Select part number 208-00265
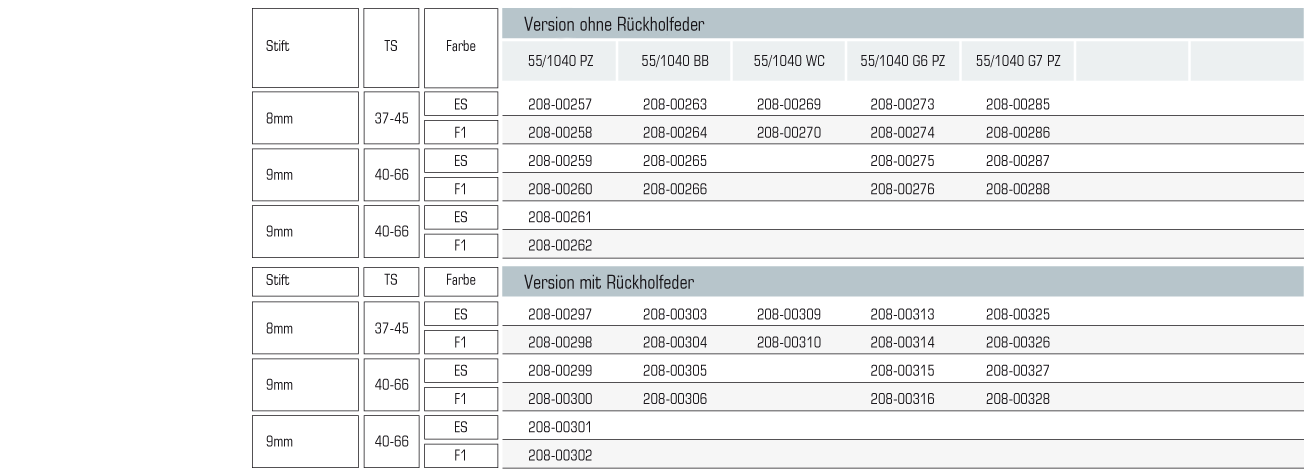1304x475 pixels. click(x=675, y=160)
